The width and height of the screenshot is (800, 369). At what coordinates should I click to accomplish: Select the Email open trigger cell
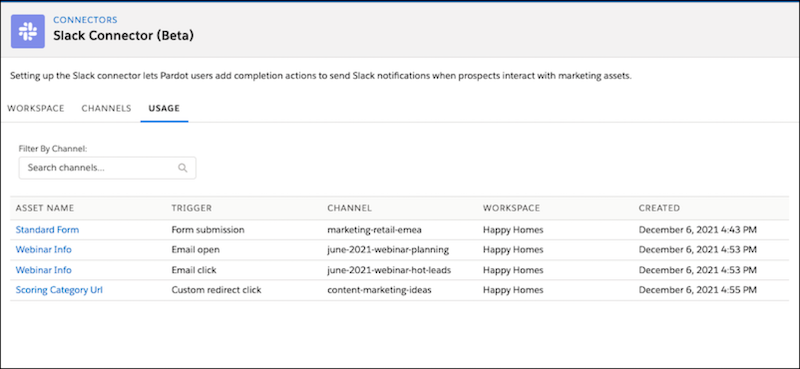click(x=195, y=250)
